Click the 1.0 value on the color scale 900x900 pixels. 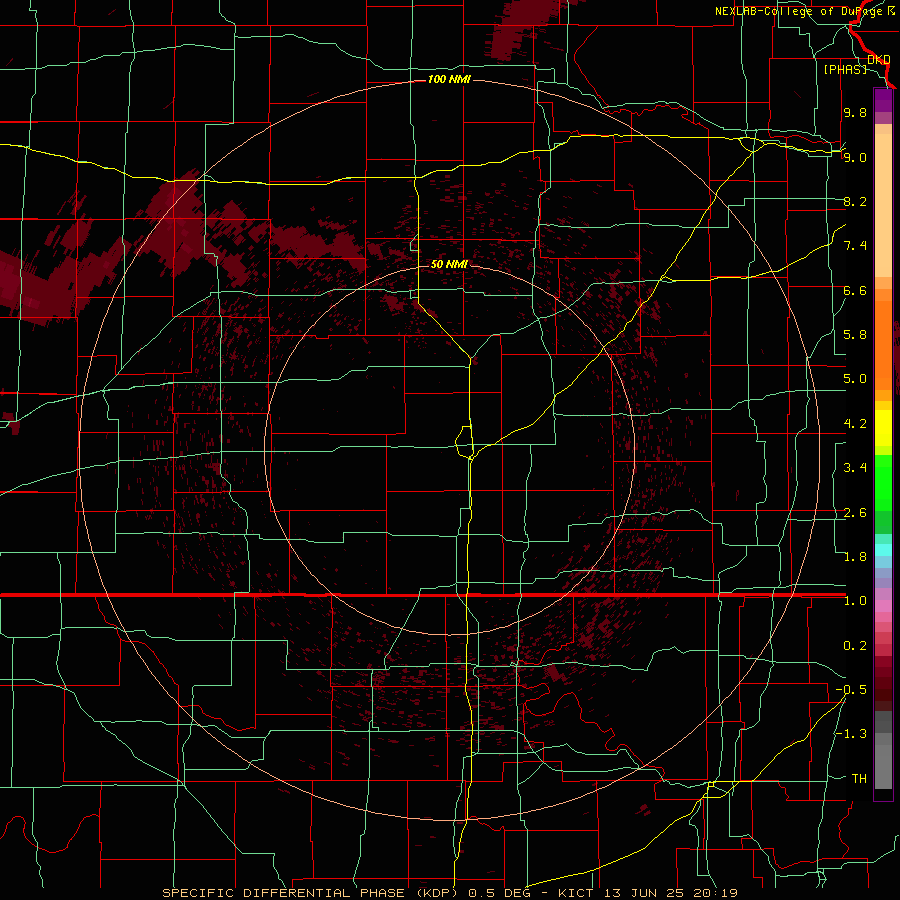pos(855,601)
